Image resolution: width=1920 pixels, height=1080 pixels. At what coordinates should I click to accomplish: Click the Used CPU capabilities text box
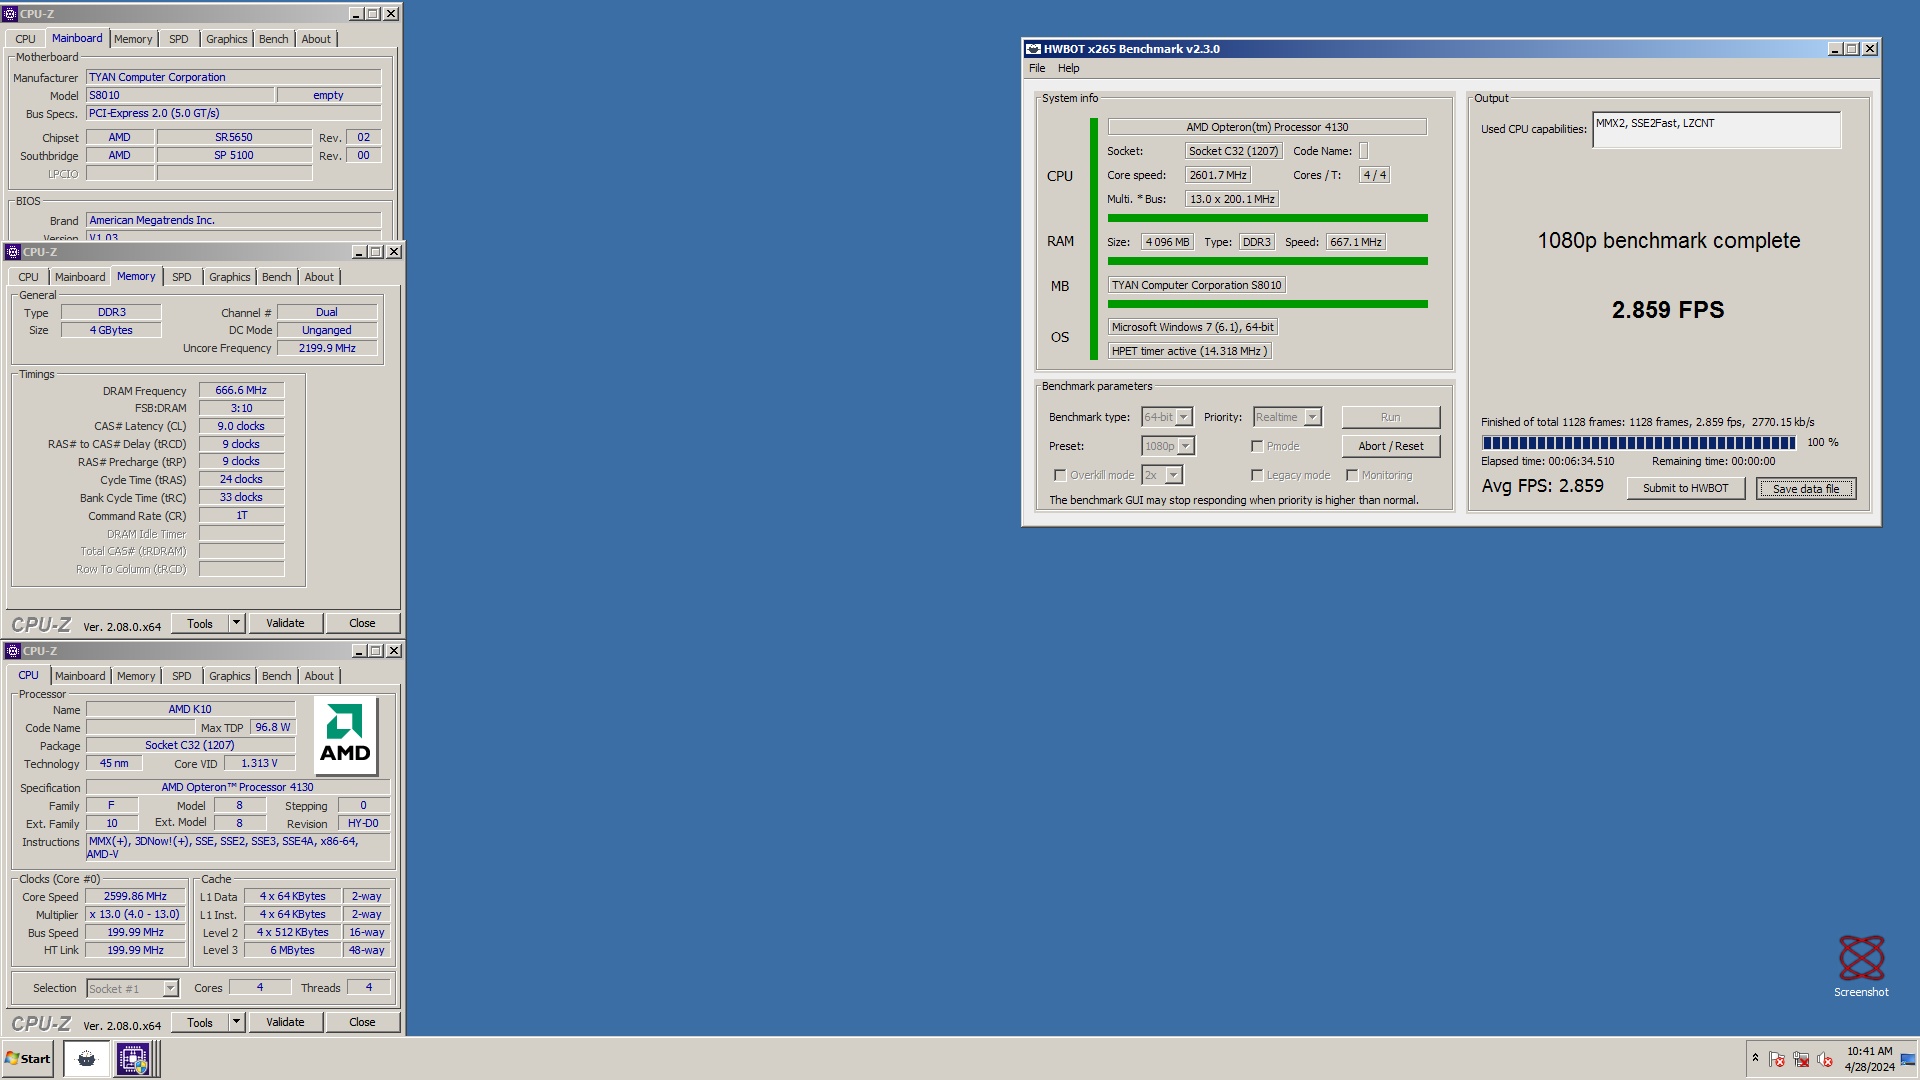[1716, 130]
